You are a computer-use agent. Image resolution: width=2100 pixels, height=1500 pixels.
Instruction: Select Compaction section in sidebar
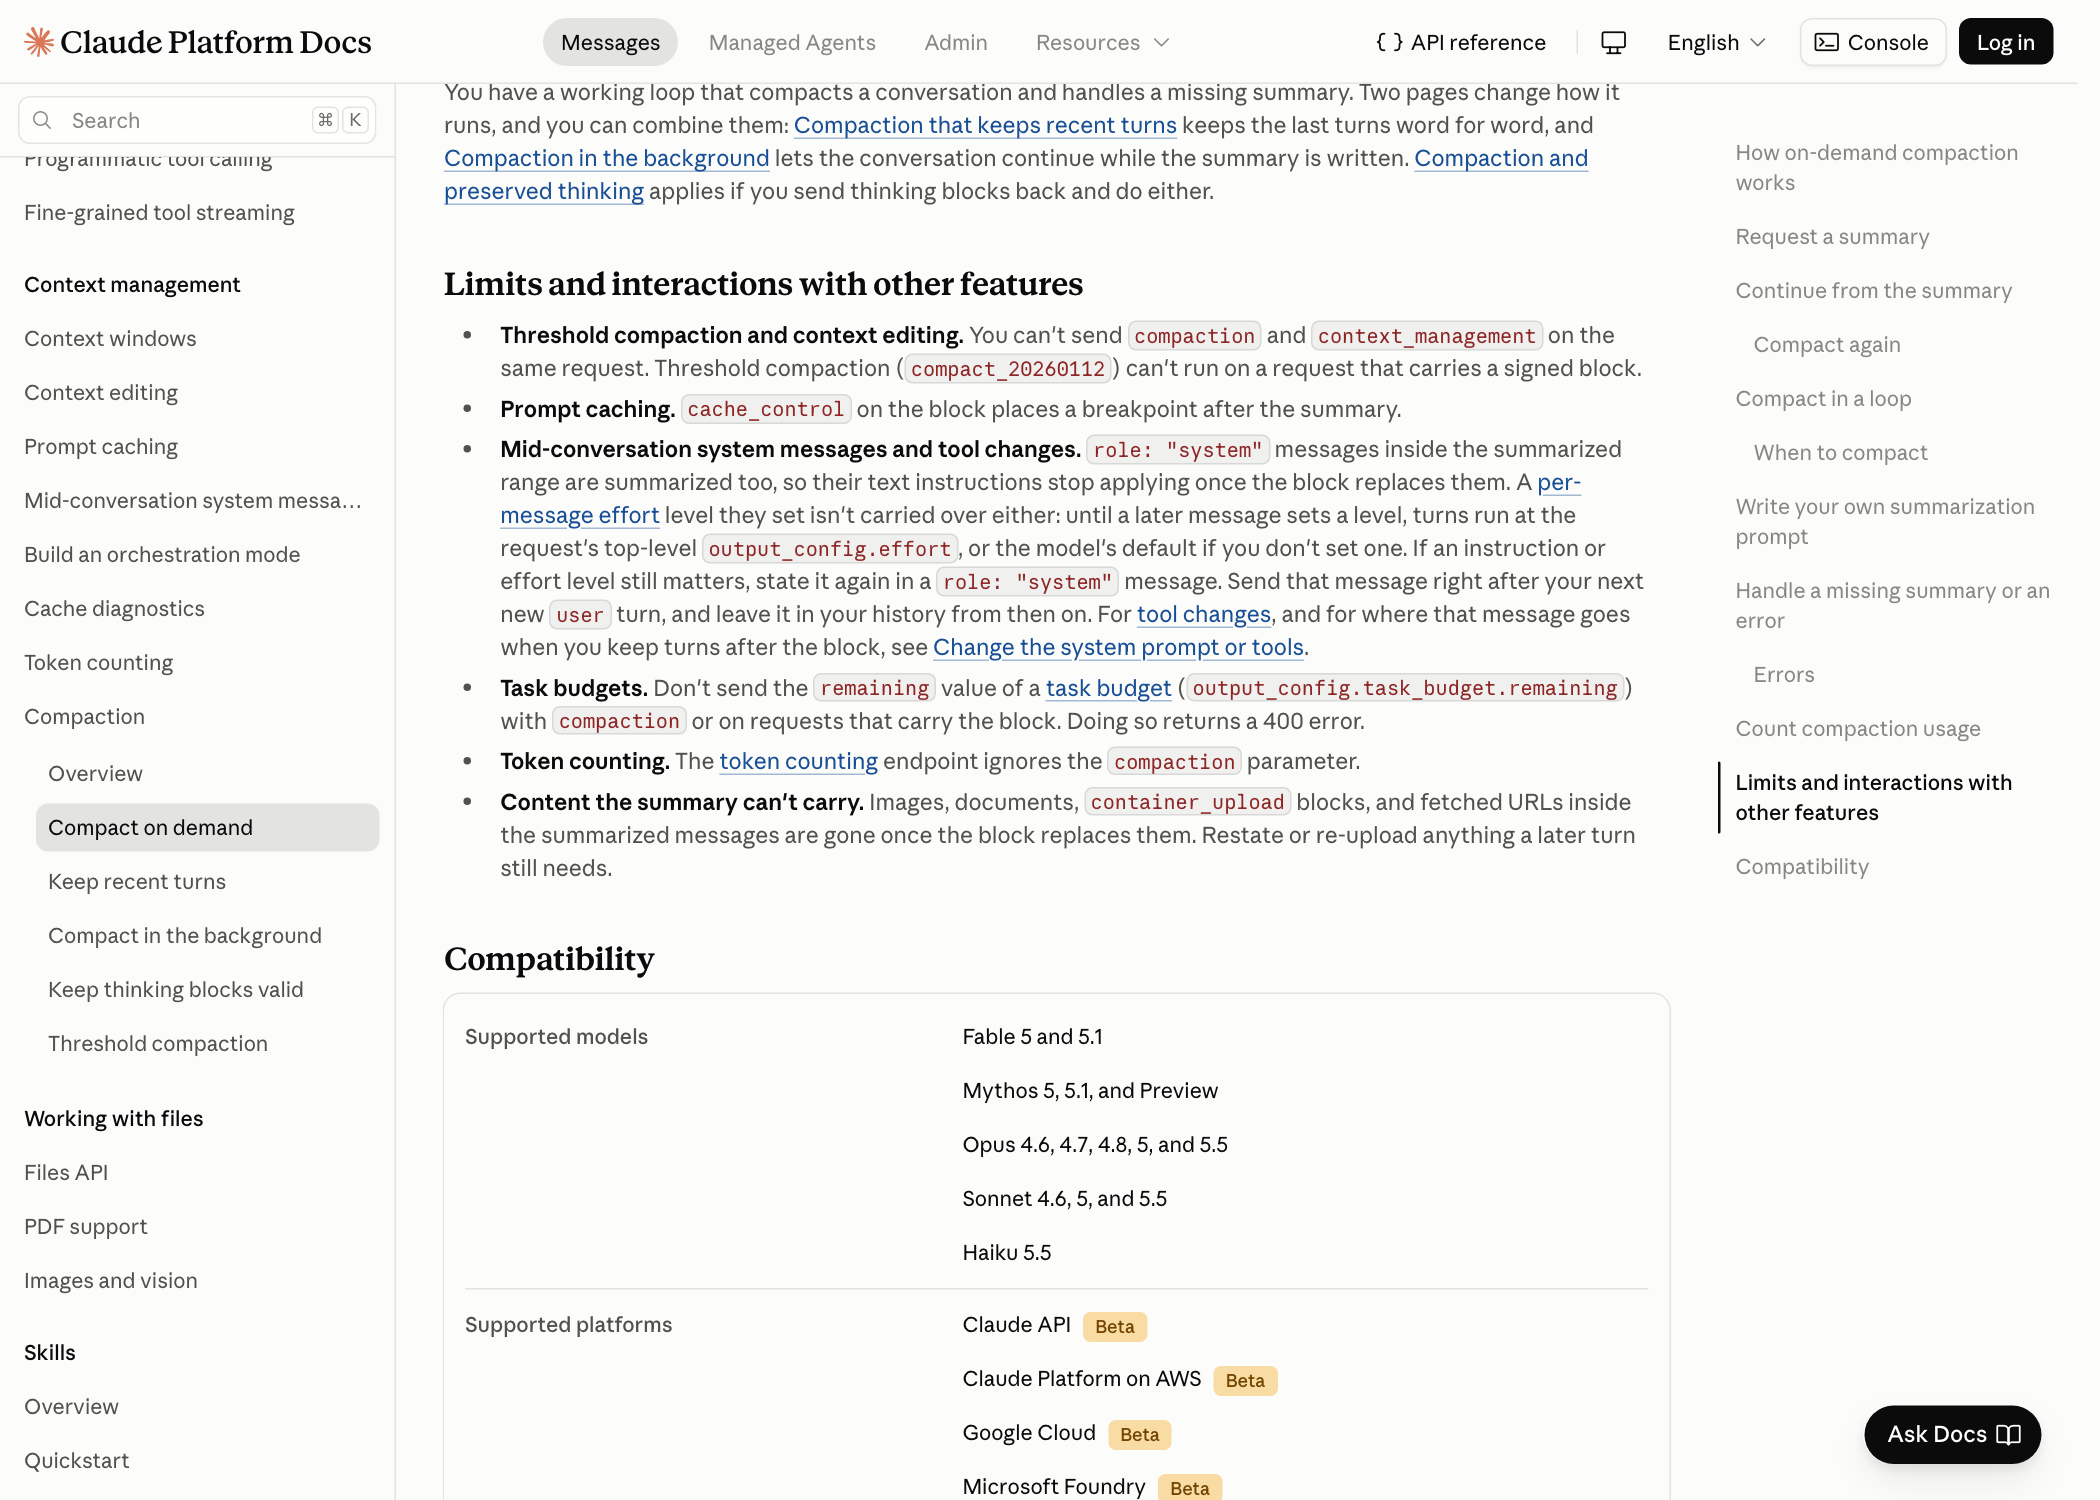[84, 716]
